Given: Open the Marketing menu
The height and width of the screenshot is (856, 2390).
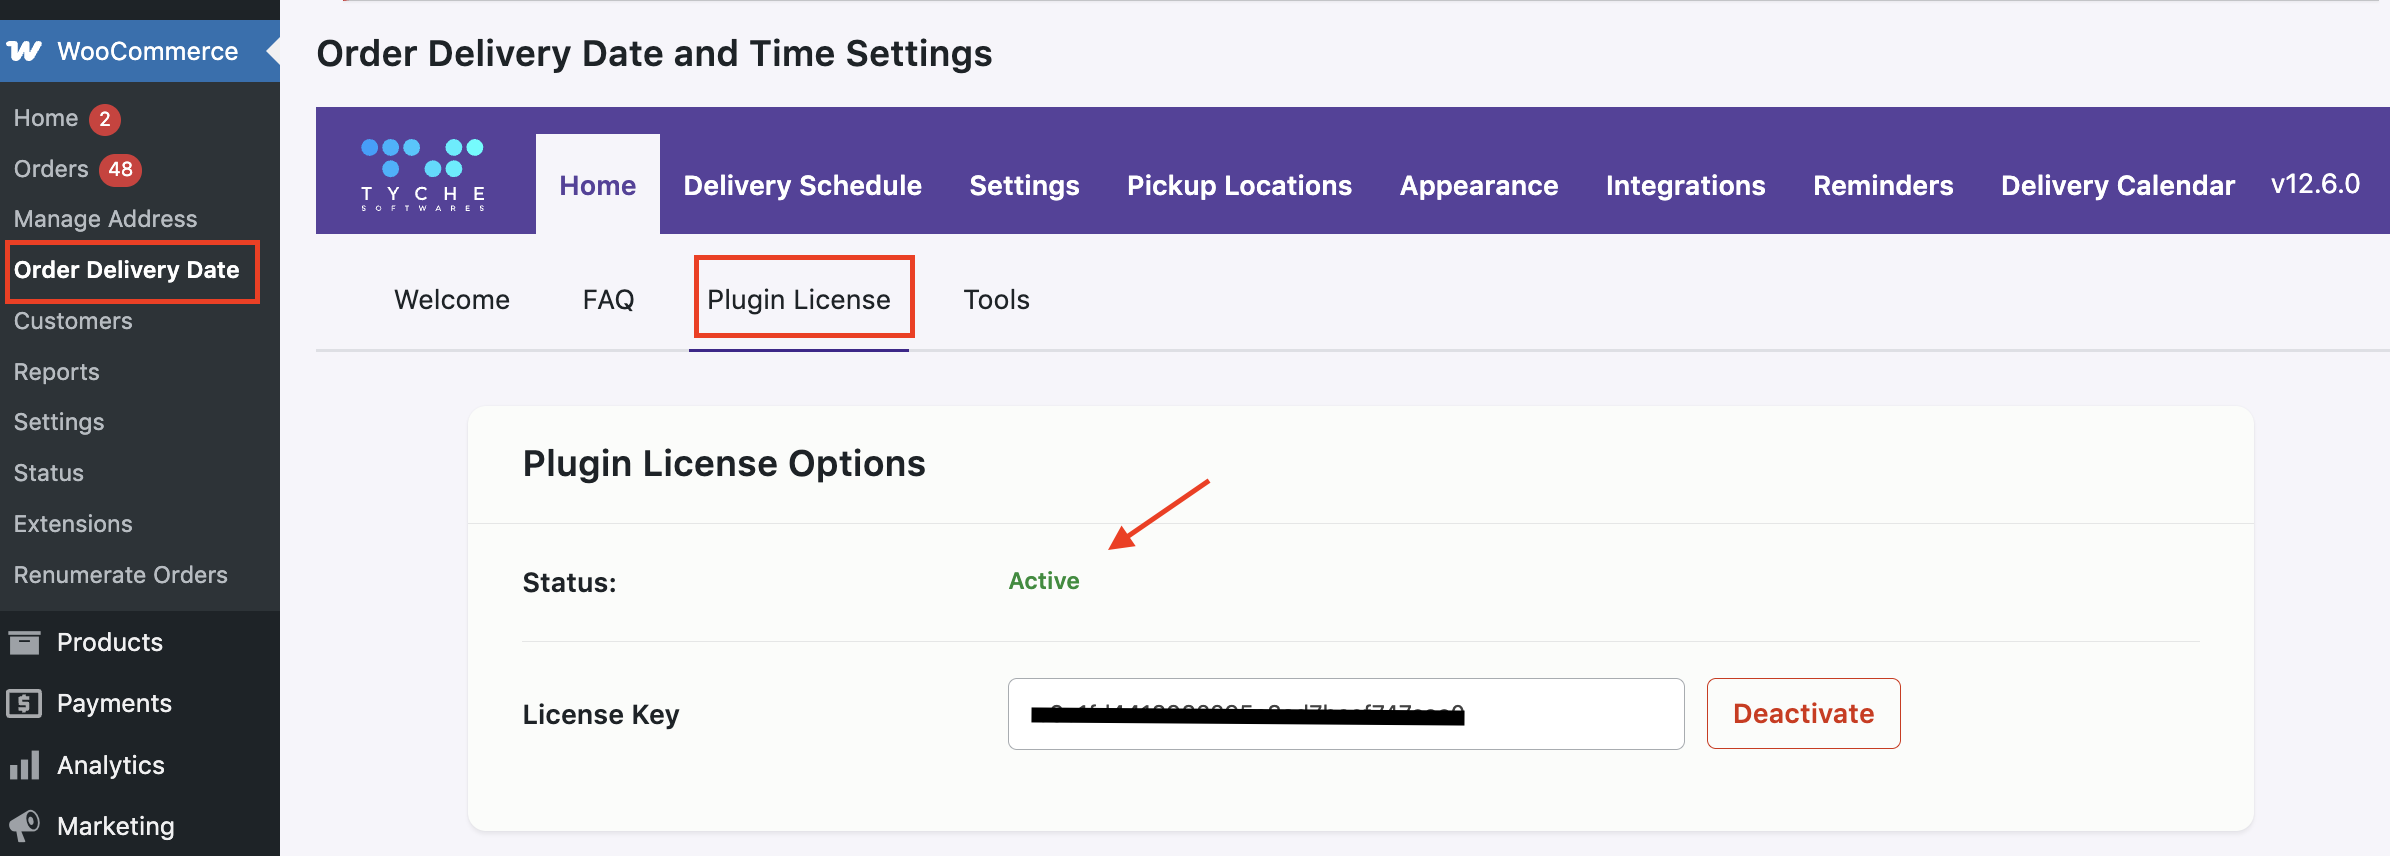Looking at the screenshot, I should pos(116,826).
